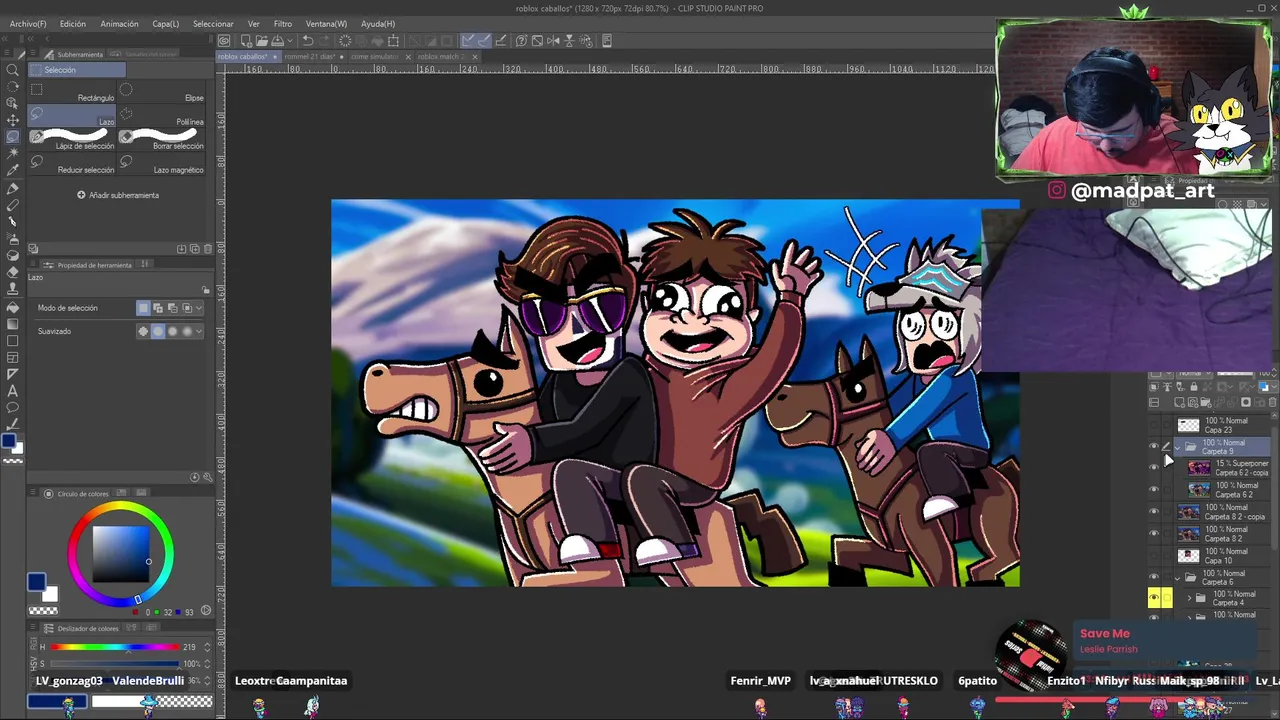This screenshot has height=720, width=1280.
Task: Open the Edición menu
Action: click(72, 23)
